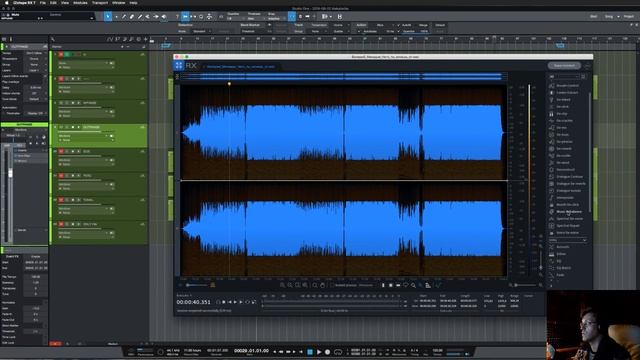640x360 pixels.
Task: Click the Repair Assistant button
Action: [564, 66]
